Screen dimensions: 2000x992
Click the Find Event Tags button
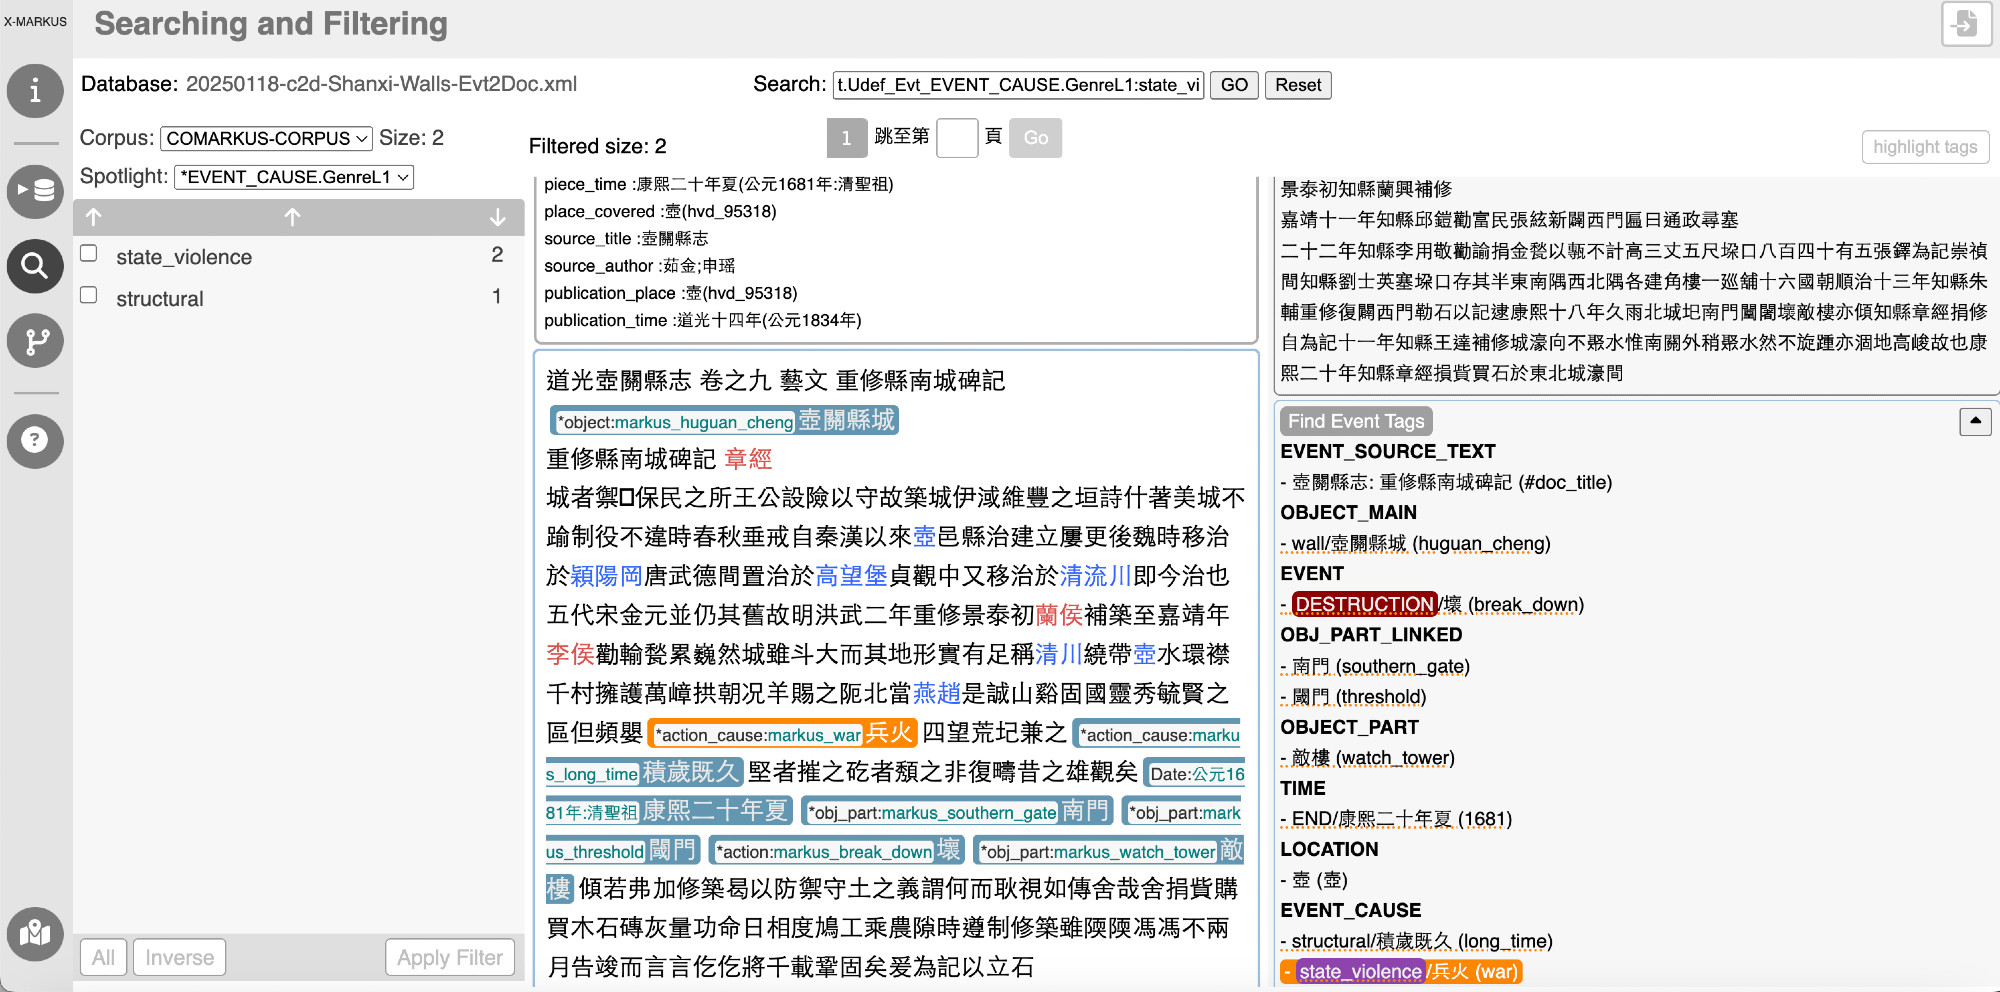point(1356,421)
